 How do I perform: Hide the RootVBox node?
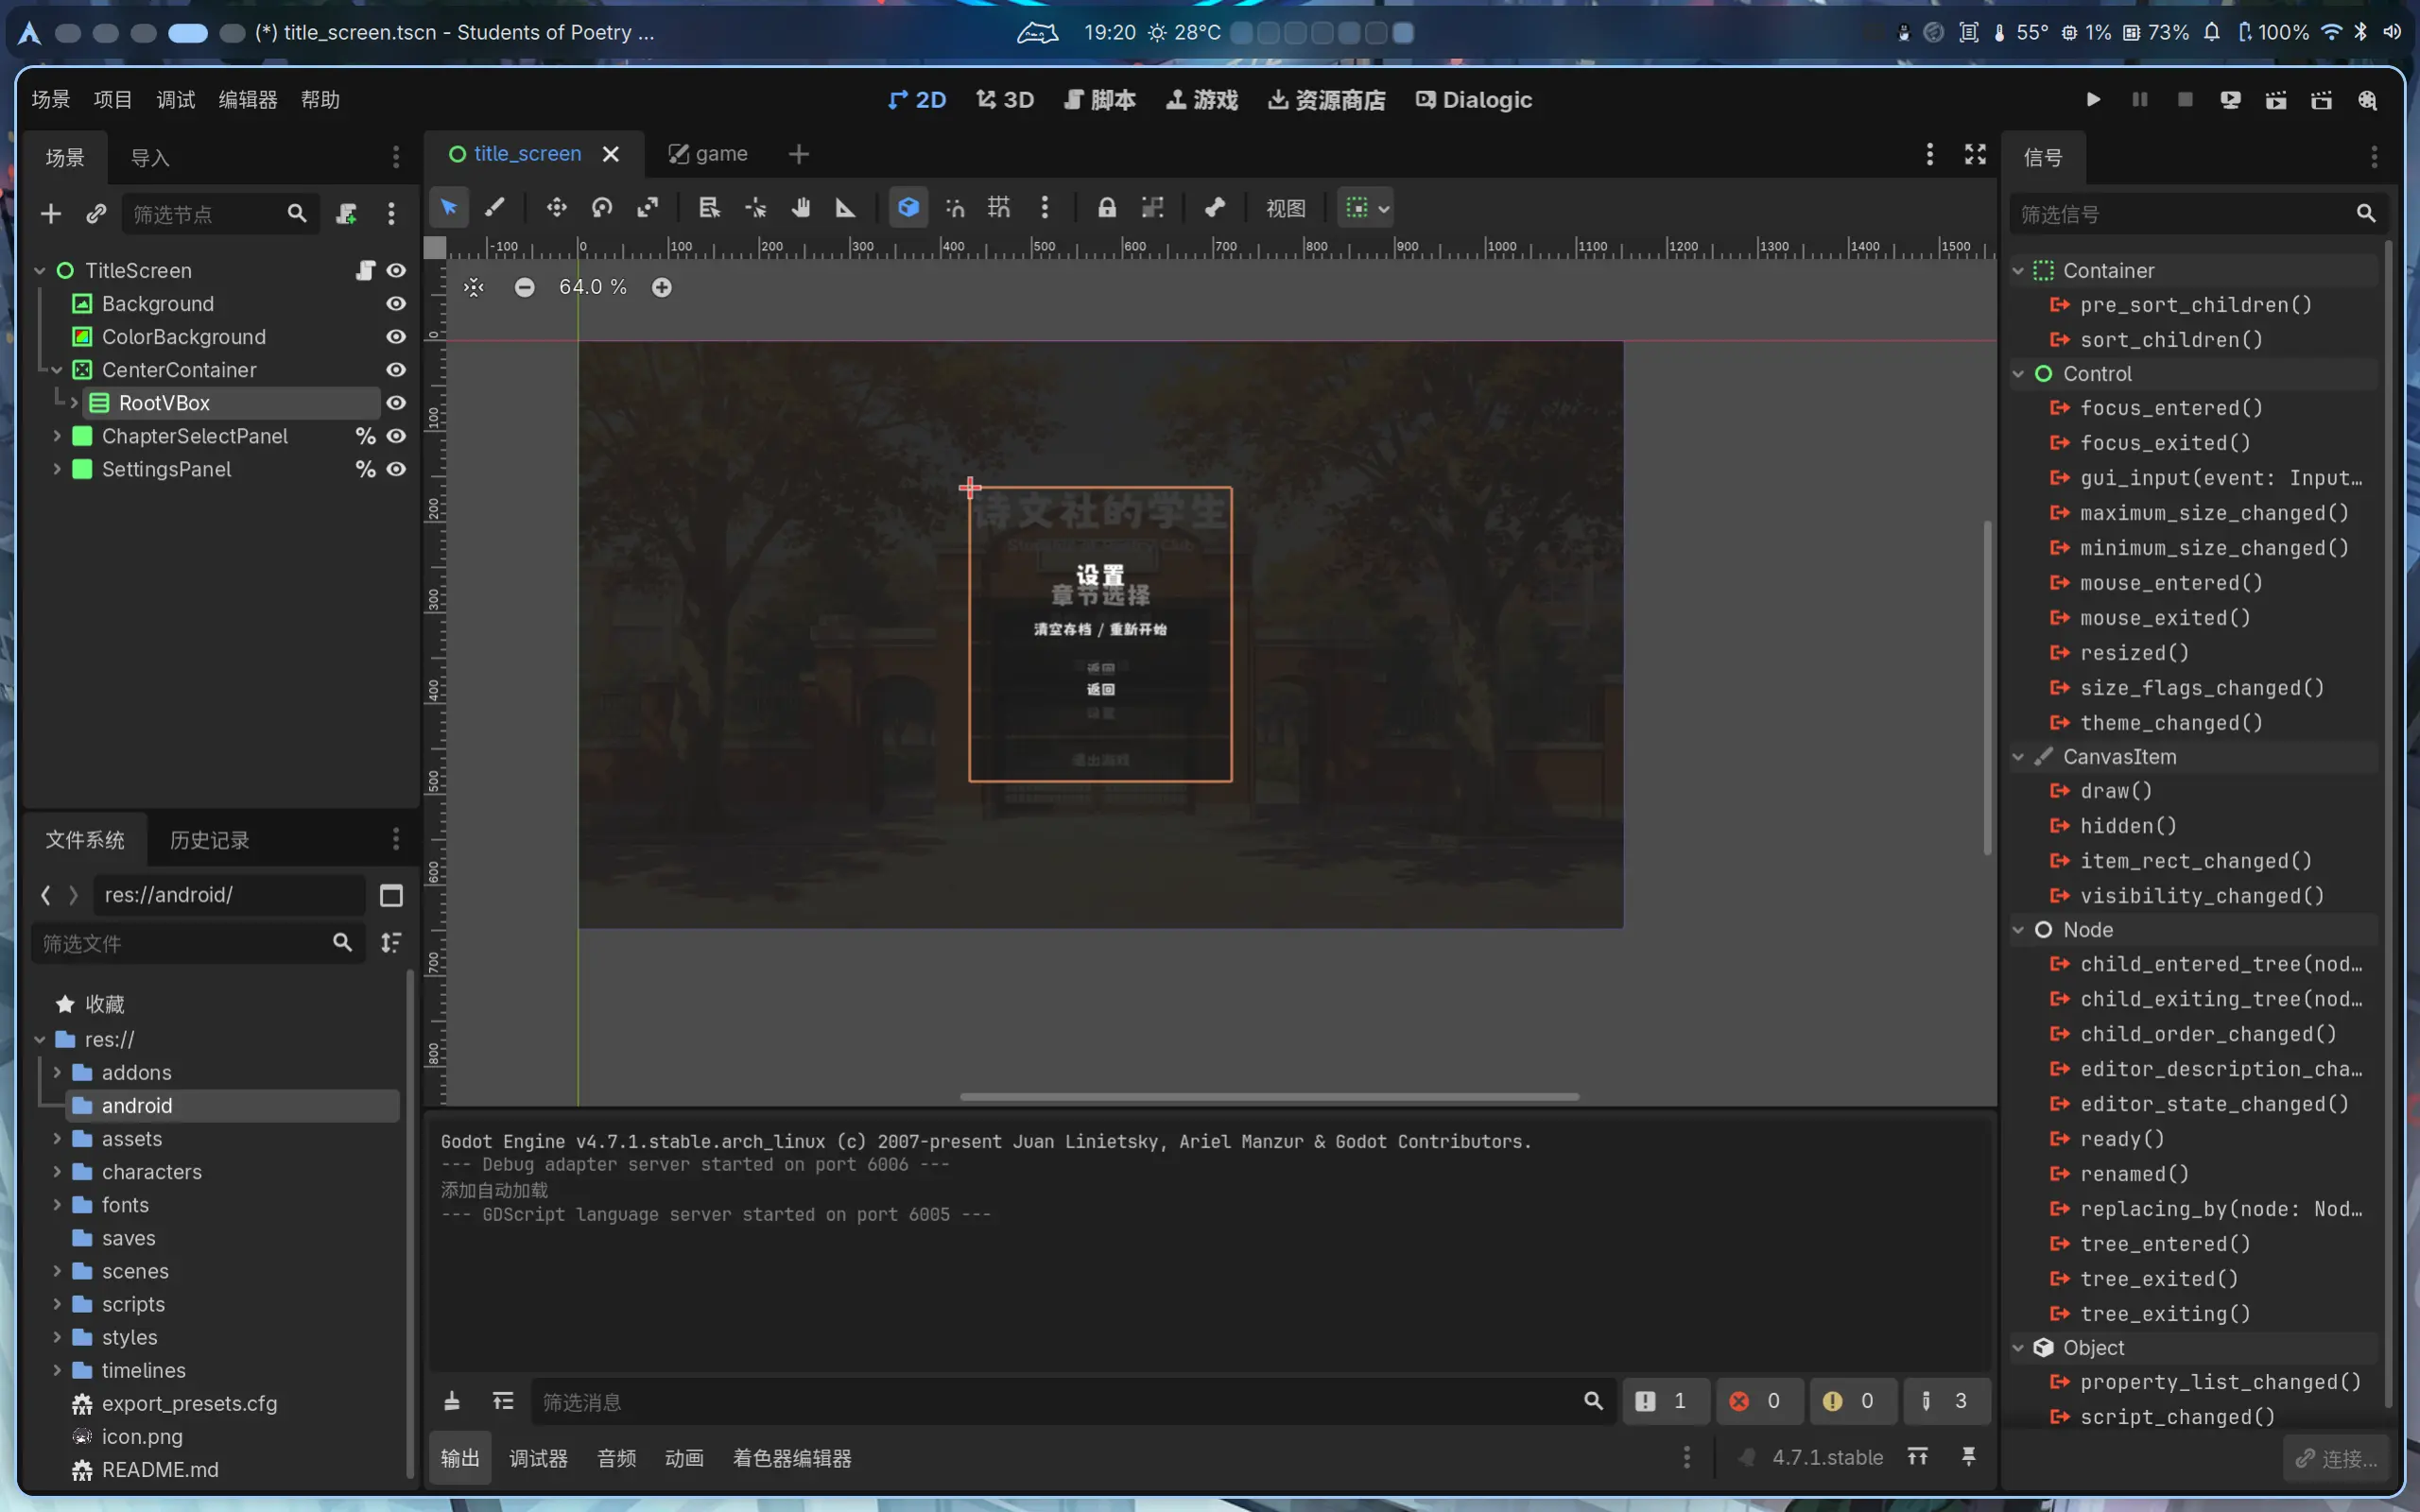click(396, 403)
